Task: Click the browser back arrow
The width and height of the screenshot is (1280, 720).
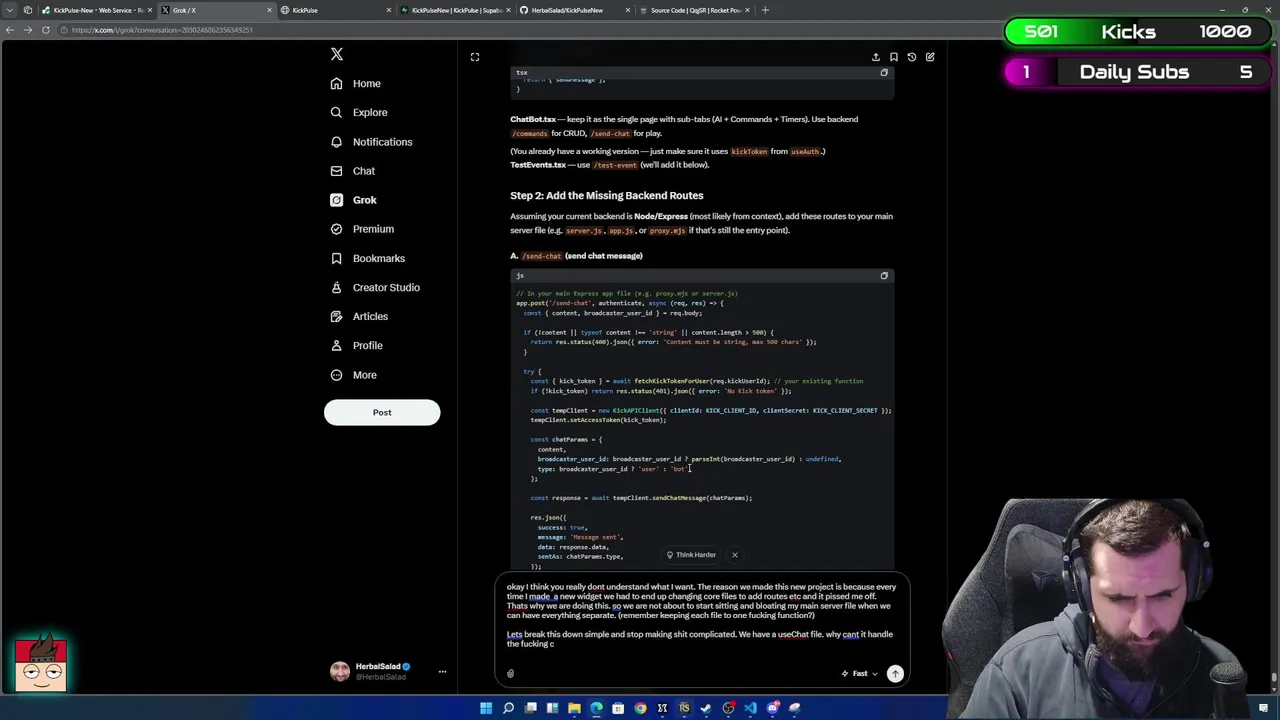Action: point(9,30)
